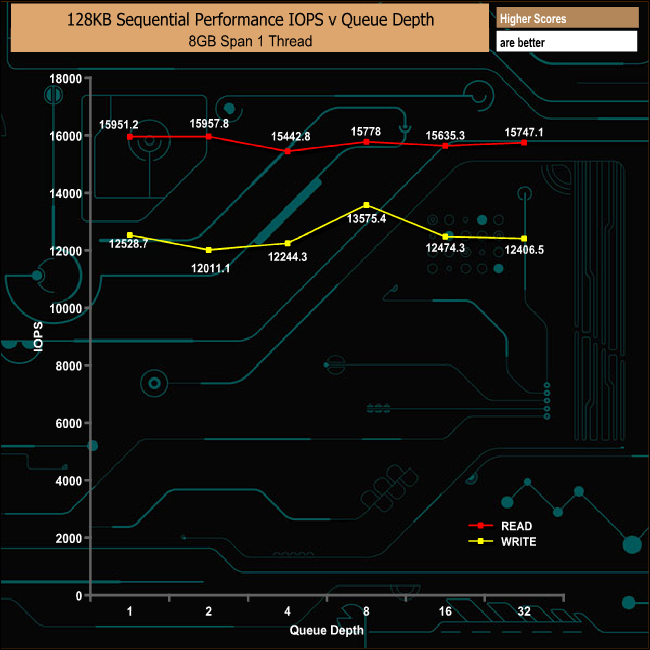Click the 'WRITE' legend text
This screenshot has width=650, height=650.
click(x=519, y=541)
